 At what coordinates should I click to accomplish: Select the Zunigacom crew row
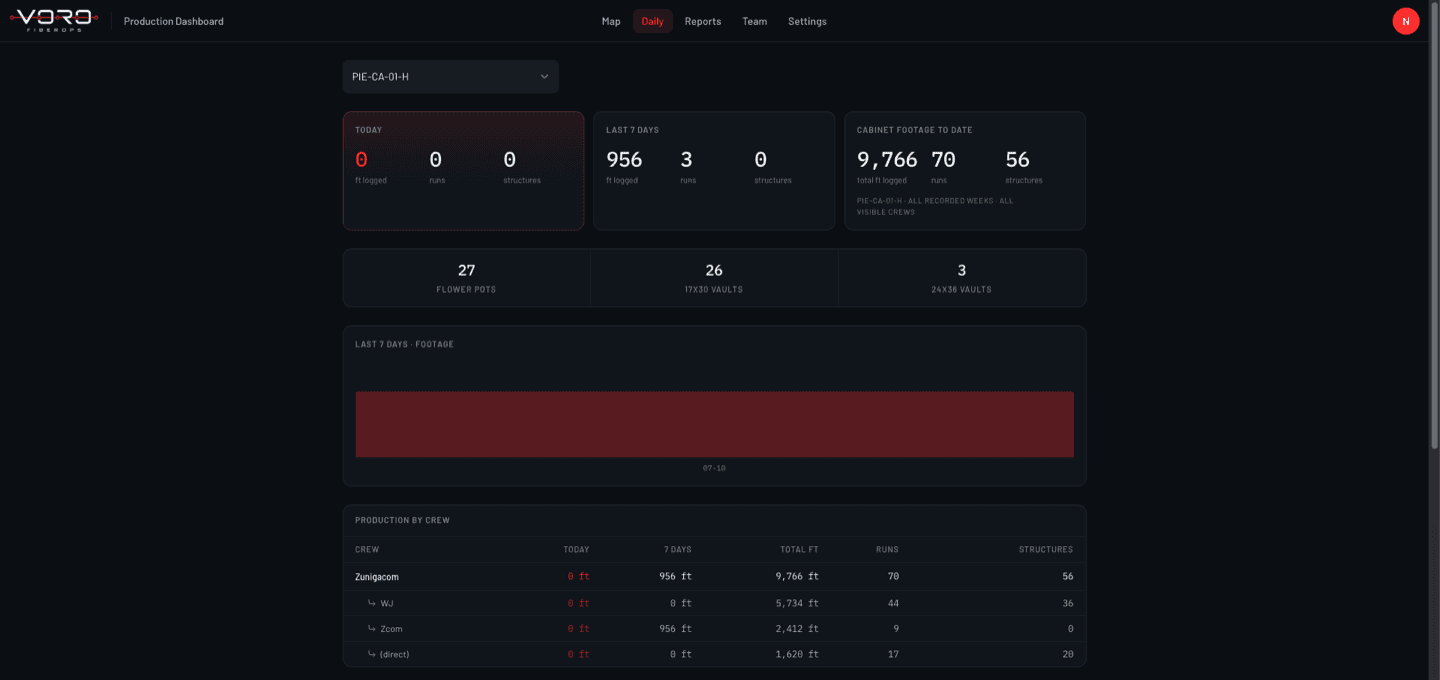(714, 576)
